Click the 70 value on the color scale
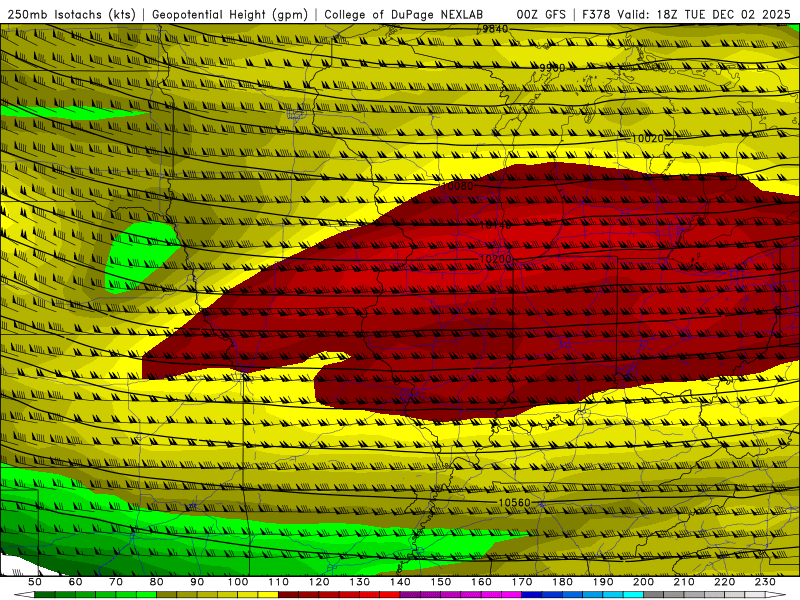Screen dimensions: 800x600 coord(116,582)
